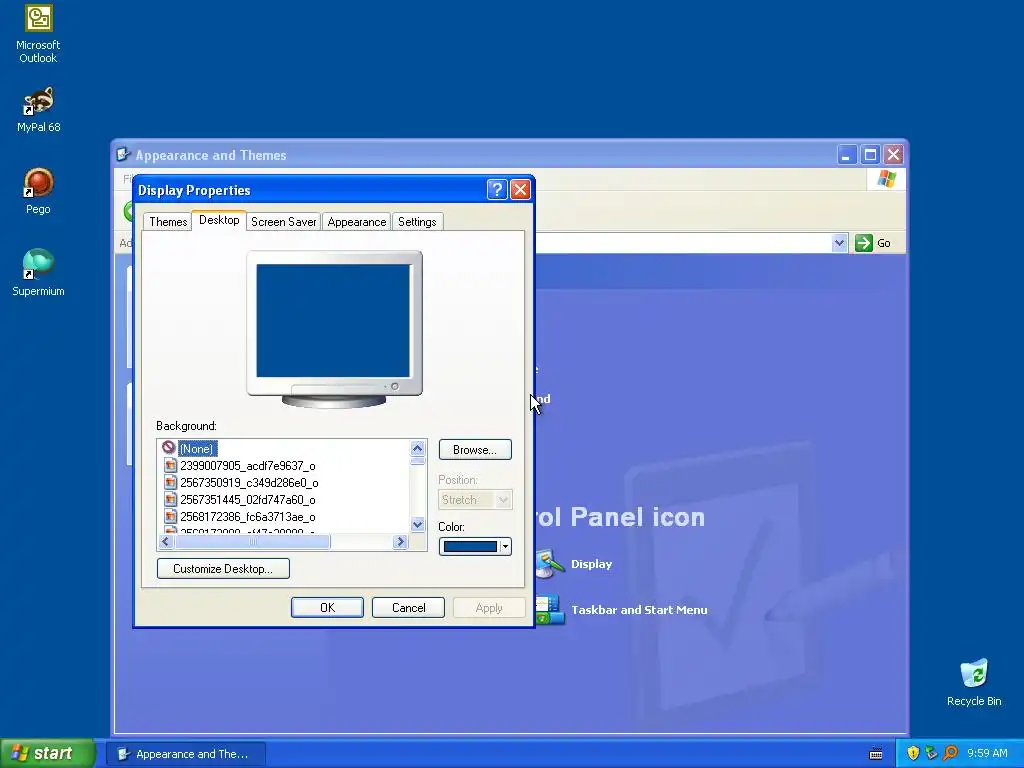Maximize the Appearance and Themes window
Screen dimensions: 1024x768
pos(870,155)
